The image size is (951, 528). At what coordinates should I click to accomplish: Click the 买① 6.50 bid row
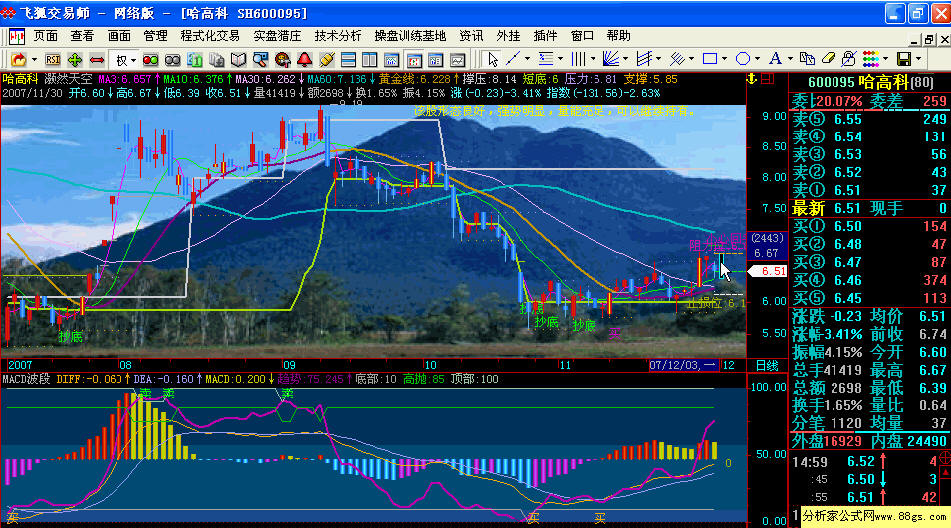(x=869, y=226)
